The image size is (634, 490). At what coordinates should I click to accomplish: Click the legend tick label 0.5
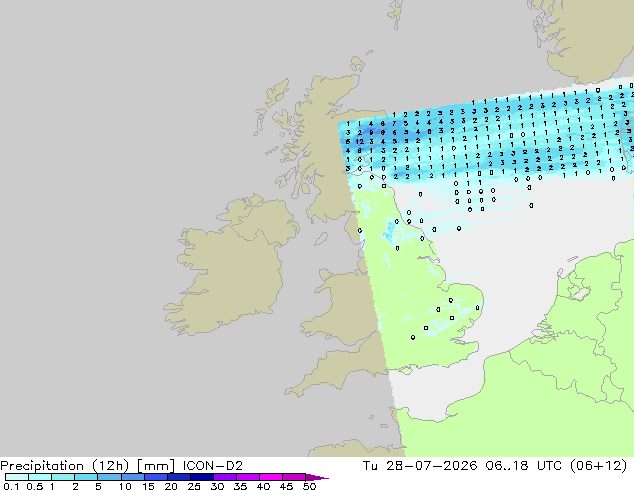(x=35, y=486)
